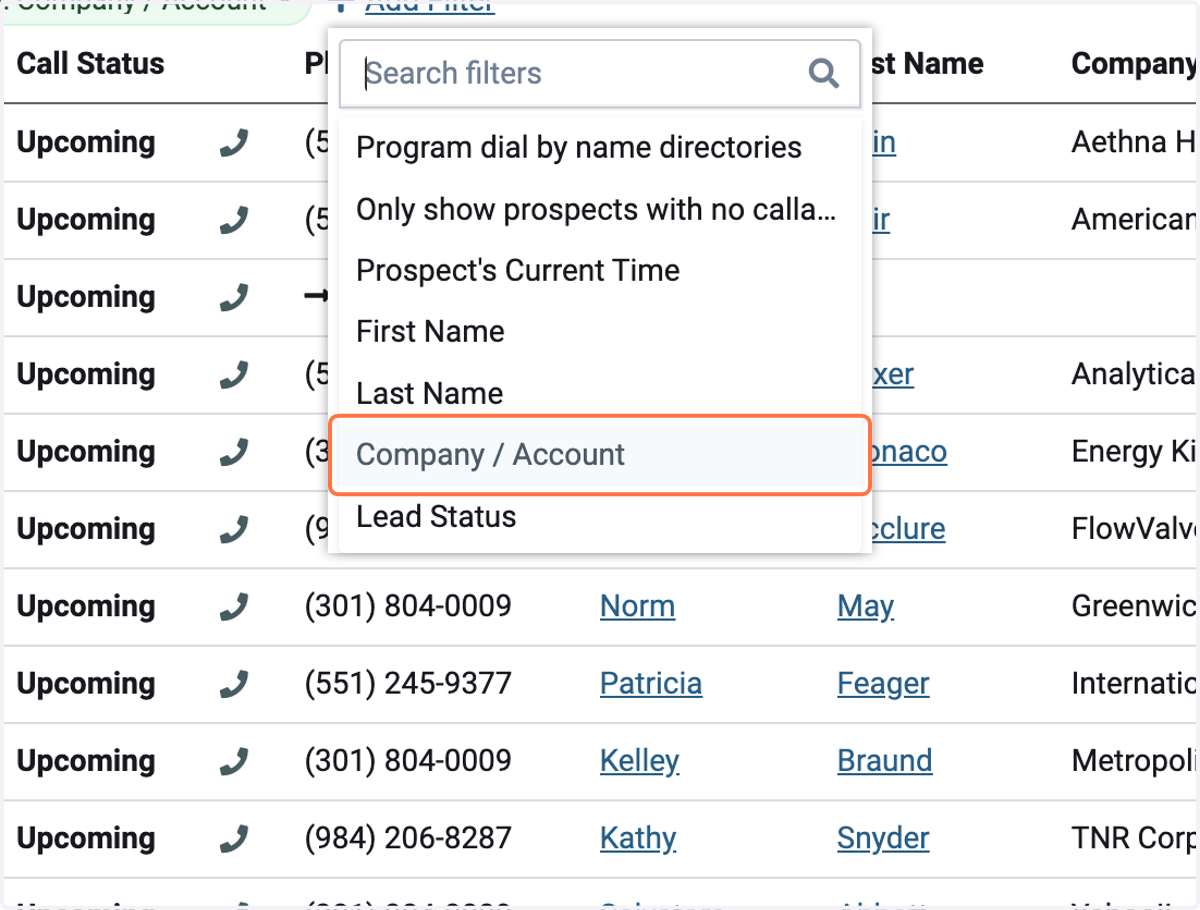Open Braund last name link
Image resolution: width=1200 pixels, height=910 pixels.
coord(885,761)
